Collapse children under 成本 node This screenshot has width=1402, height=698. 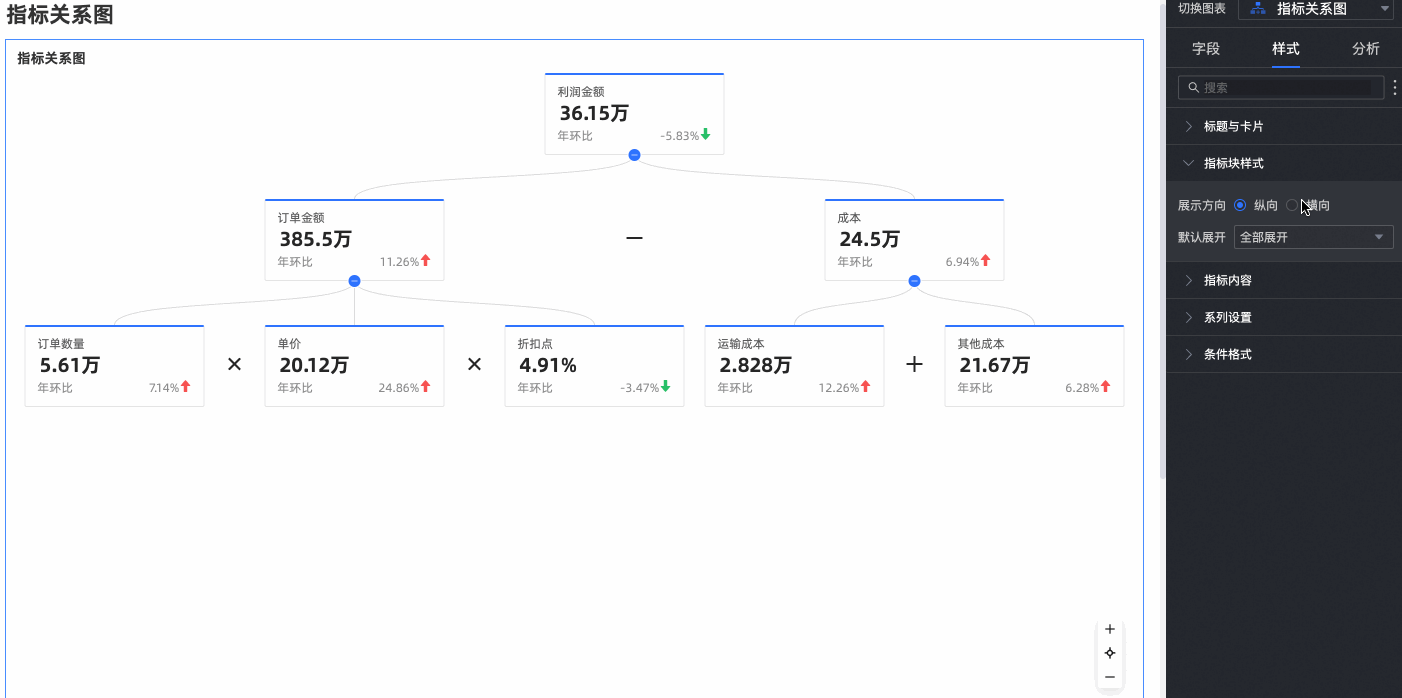(x=914, y=281)
